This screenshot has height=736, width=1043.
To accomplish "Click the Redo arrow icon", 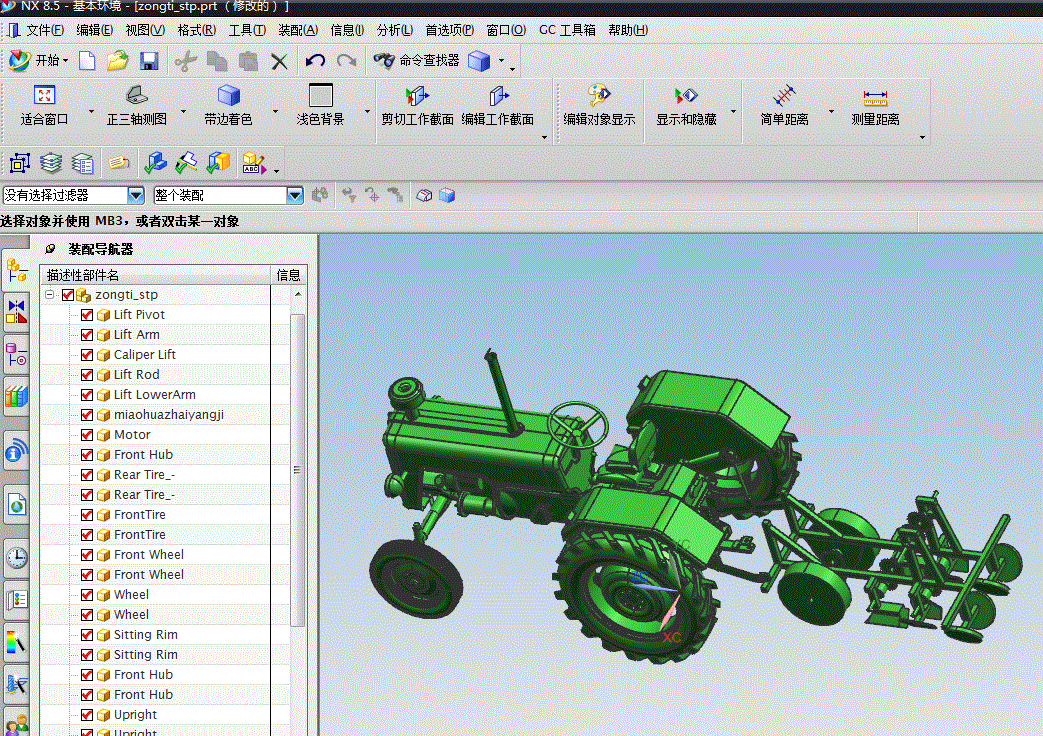I will [x=347, y=61].
